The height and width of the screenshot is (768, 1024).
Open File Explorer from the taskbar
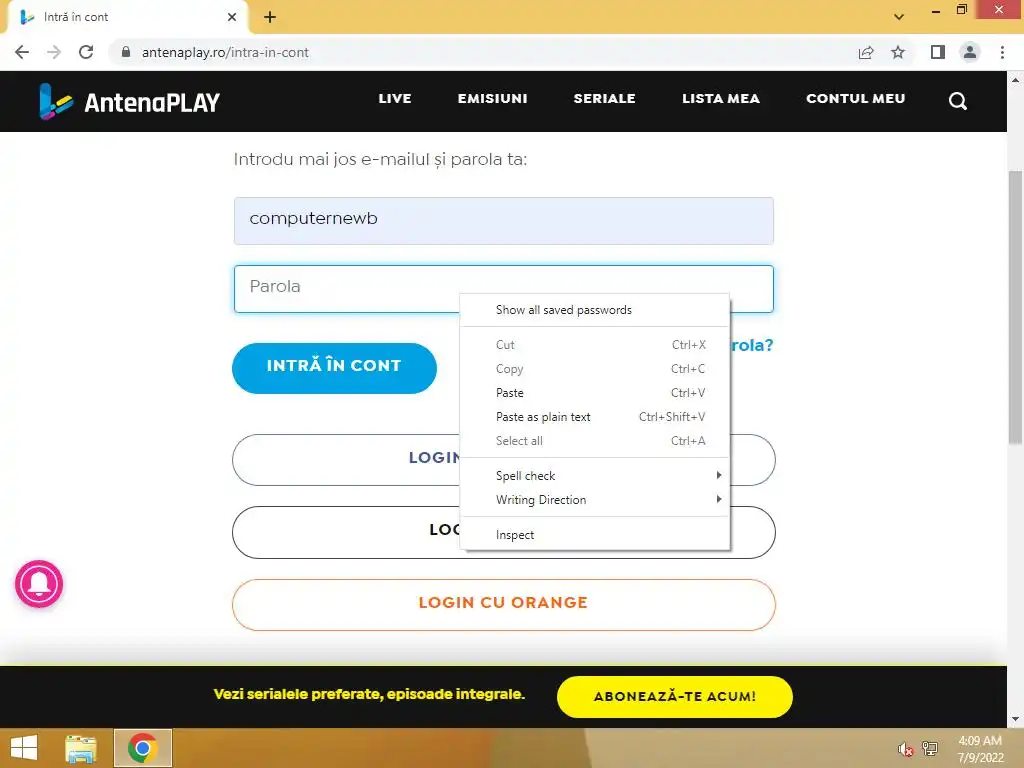click(x=81, y=748)
